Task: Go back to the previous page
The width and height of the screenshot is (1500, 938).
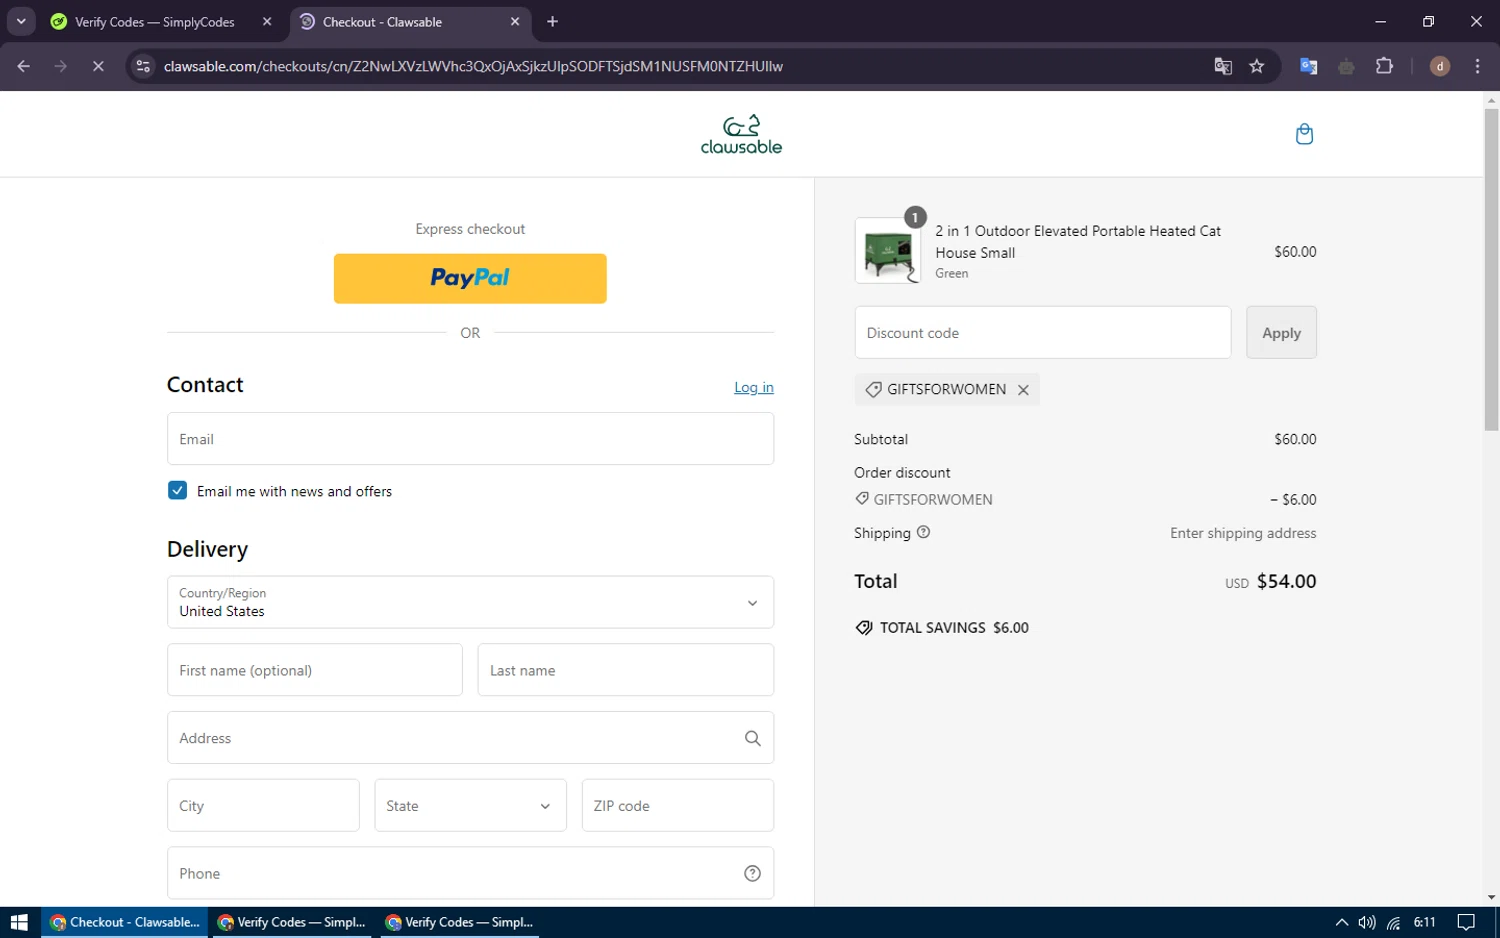Action: (x=24, y=66)
